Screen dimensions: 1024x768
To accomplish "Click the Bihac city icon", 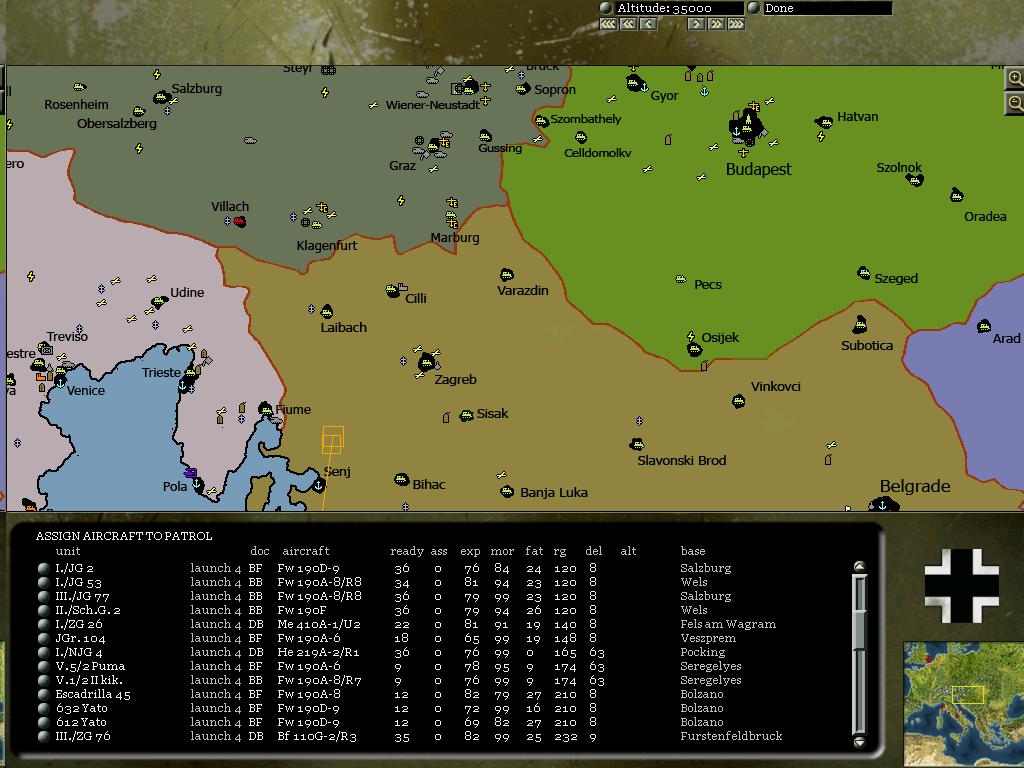I will pos(402,480).
